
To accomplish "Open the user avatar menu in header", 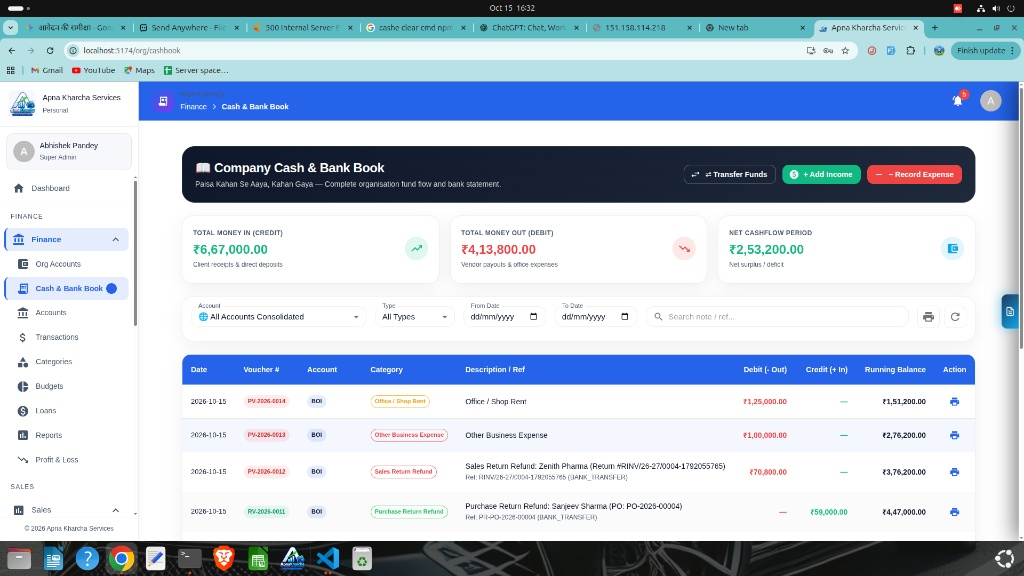I will 990,101.
